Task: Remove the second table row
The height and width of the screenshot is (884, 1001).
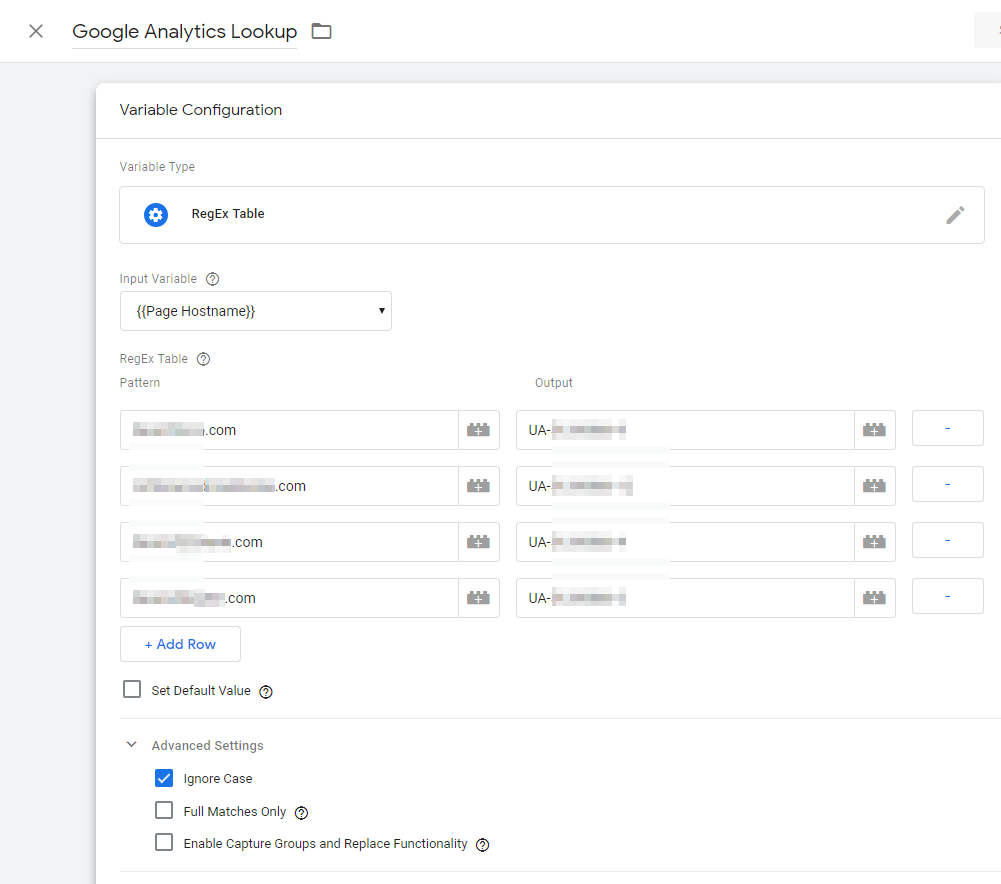Action: 947,484
